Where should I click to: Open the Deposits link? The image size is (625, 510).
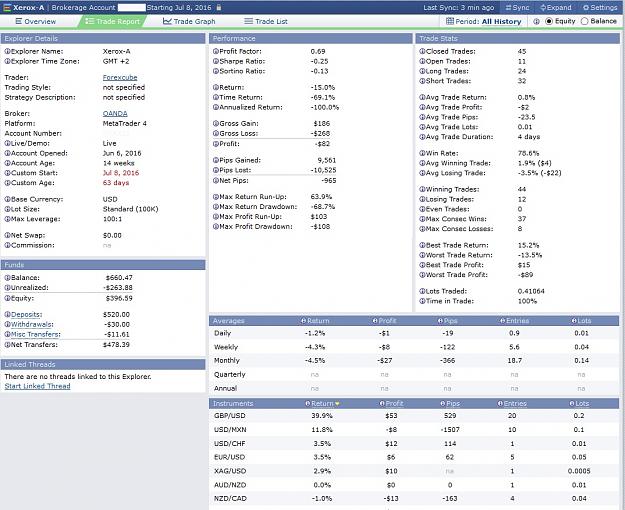click(x=26, y=315)
